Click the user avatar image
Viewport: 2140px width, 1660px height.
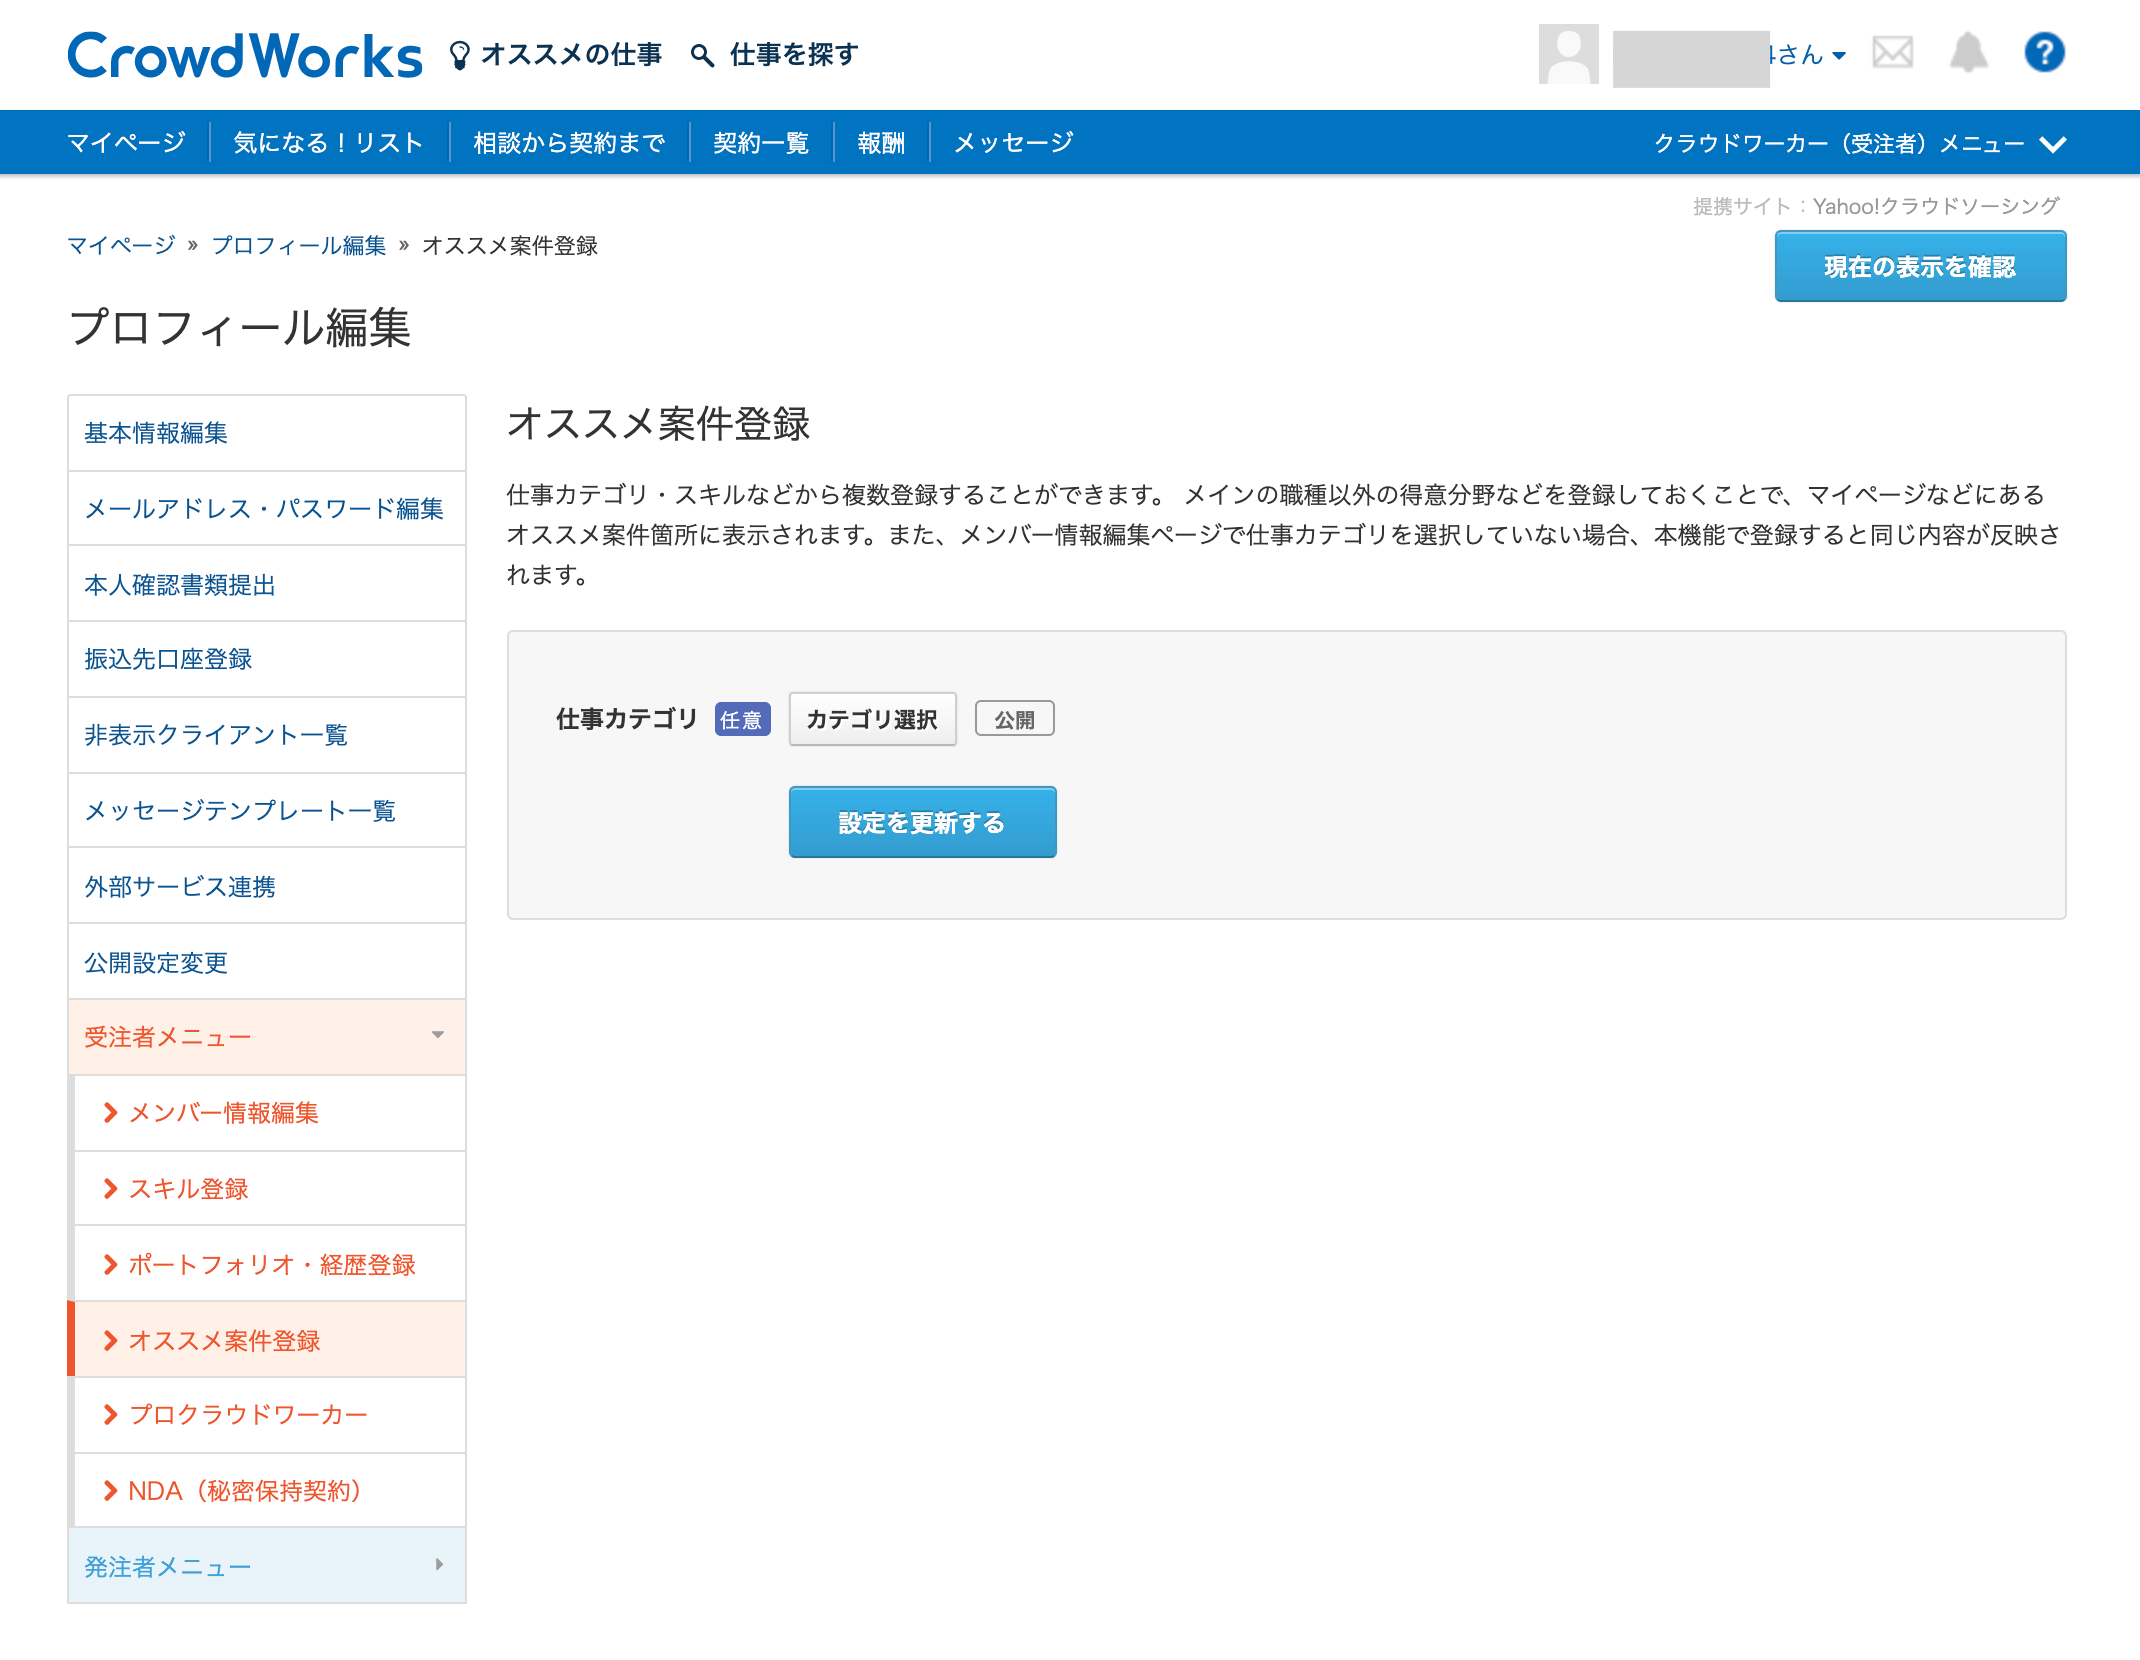1568,55
